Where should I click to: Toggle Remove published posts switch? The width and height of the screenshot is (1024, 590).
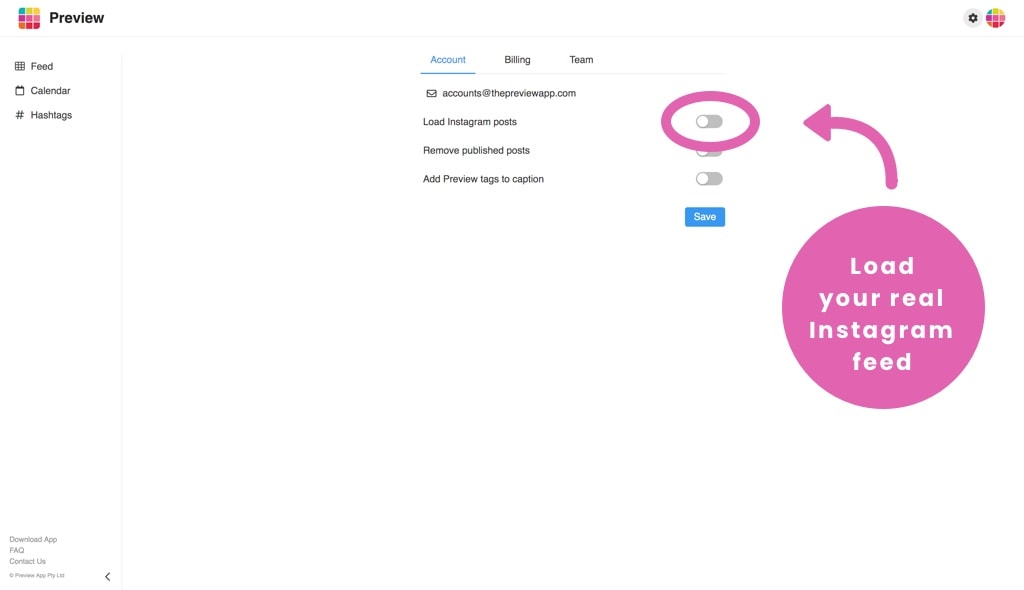point(709,152)
